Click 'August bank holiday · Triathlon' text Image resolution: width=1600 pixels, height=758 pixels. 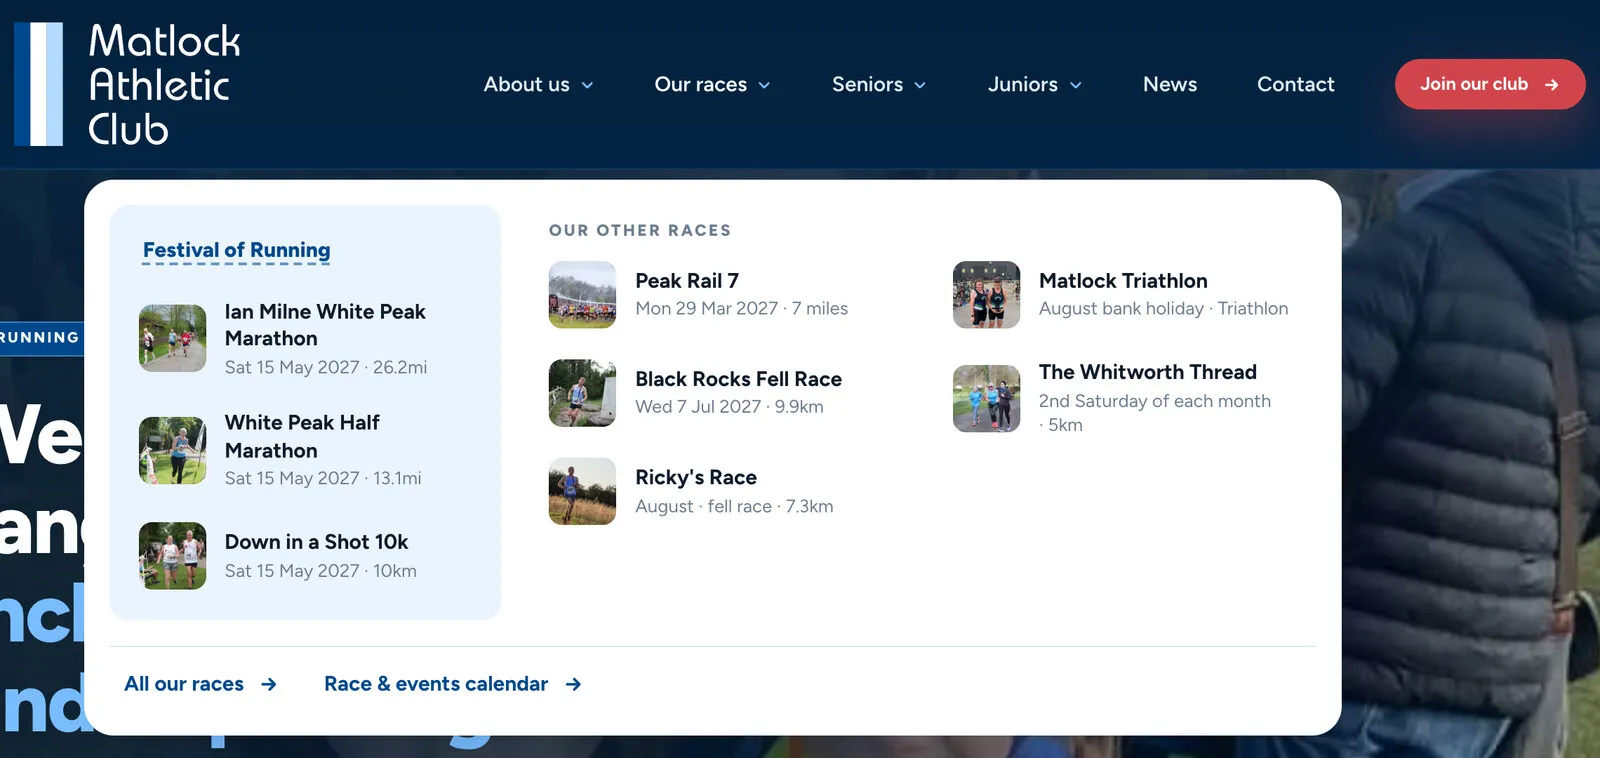click(x=1163, y=308)
